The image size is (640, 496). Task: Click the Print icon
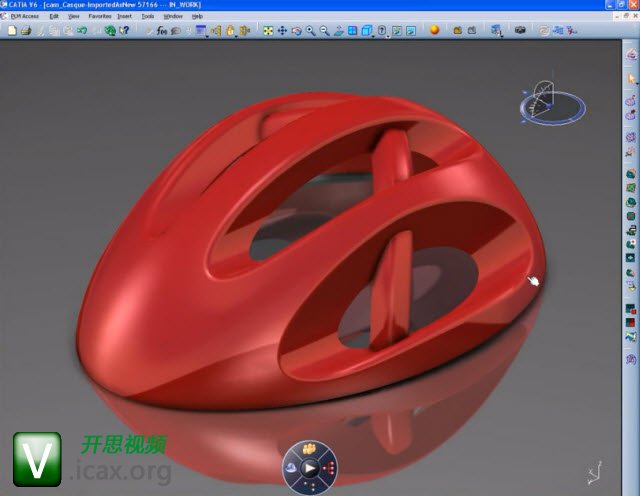26,30
